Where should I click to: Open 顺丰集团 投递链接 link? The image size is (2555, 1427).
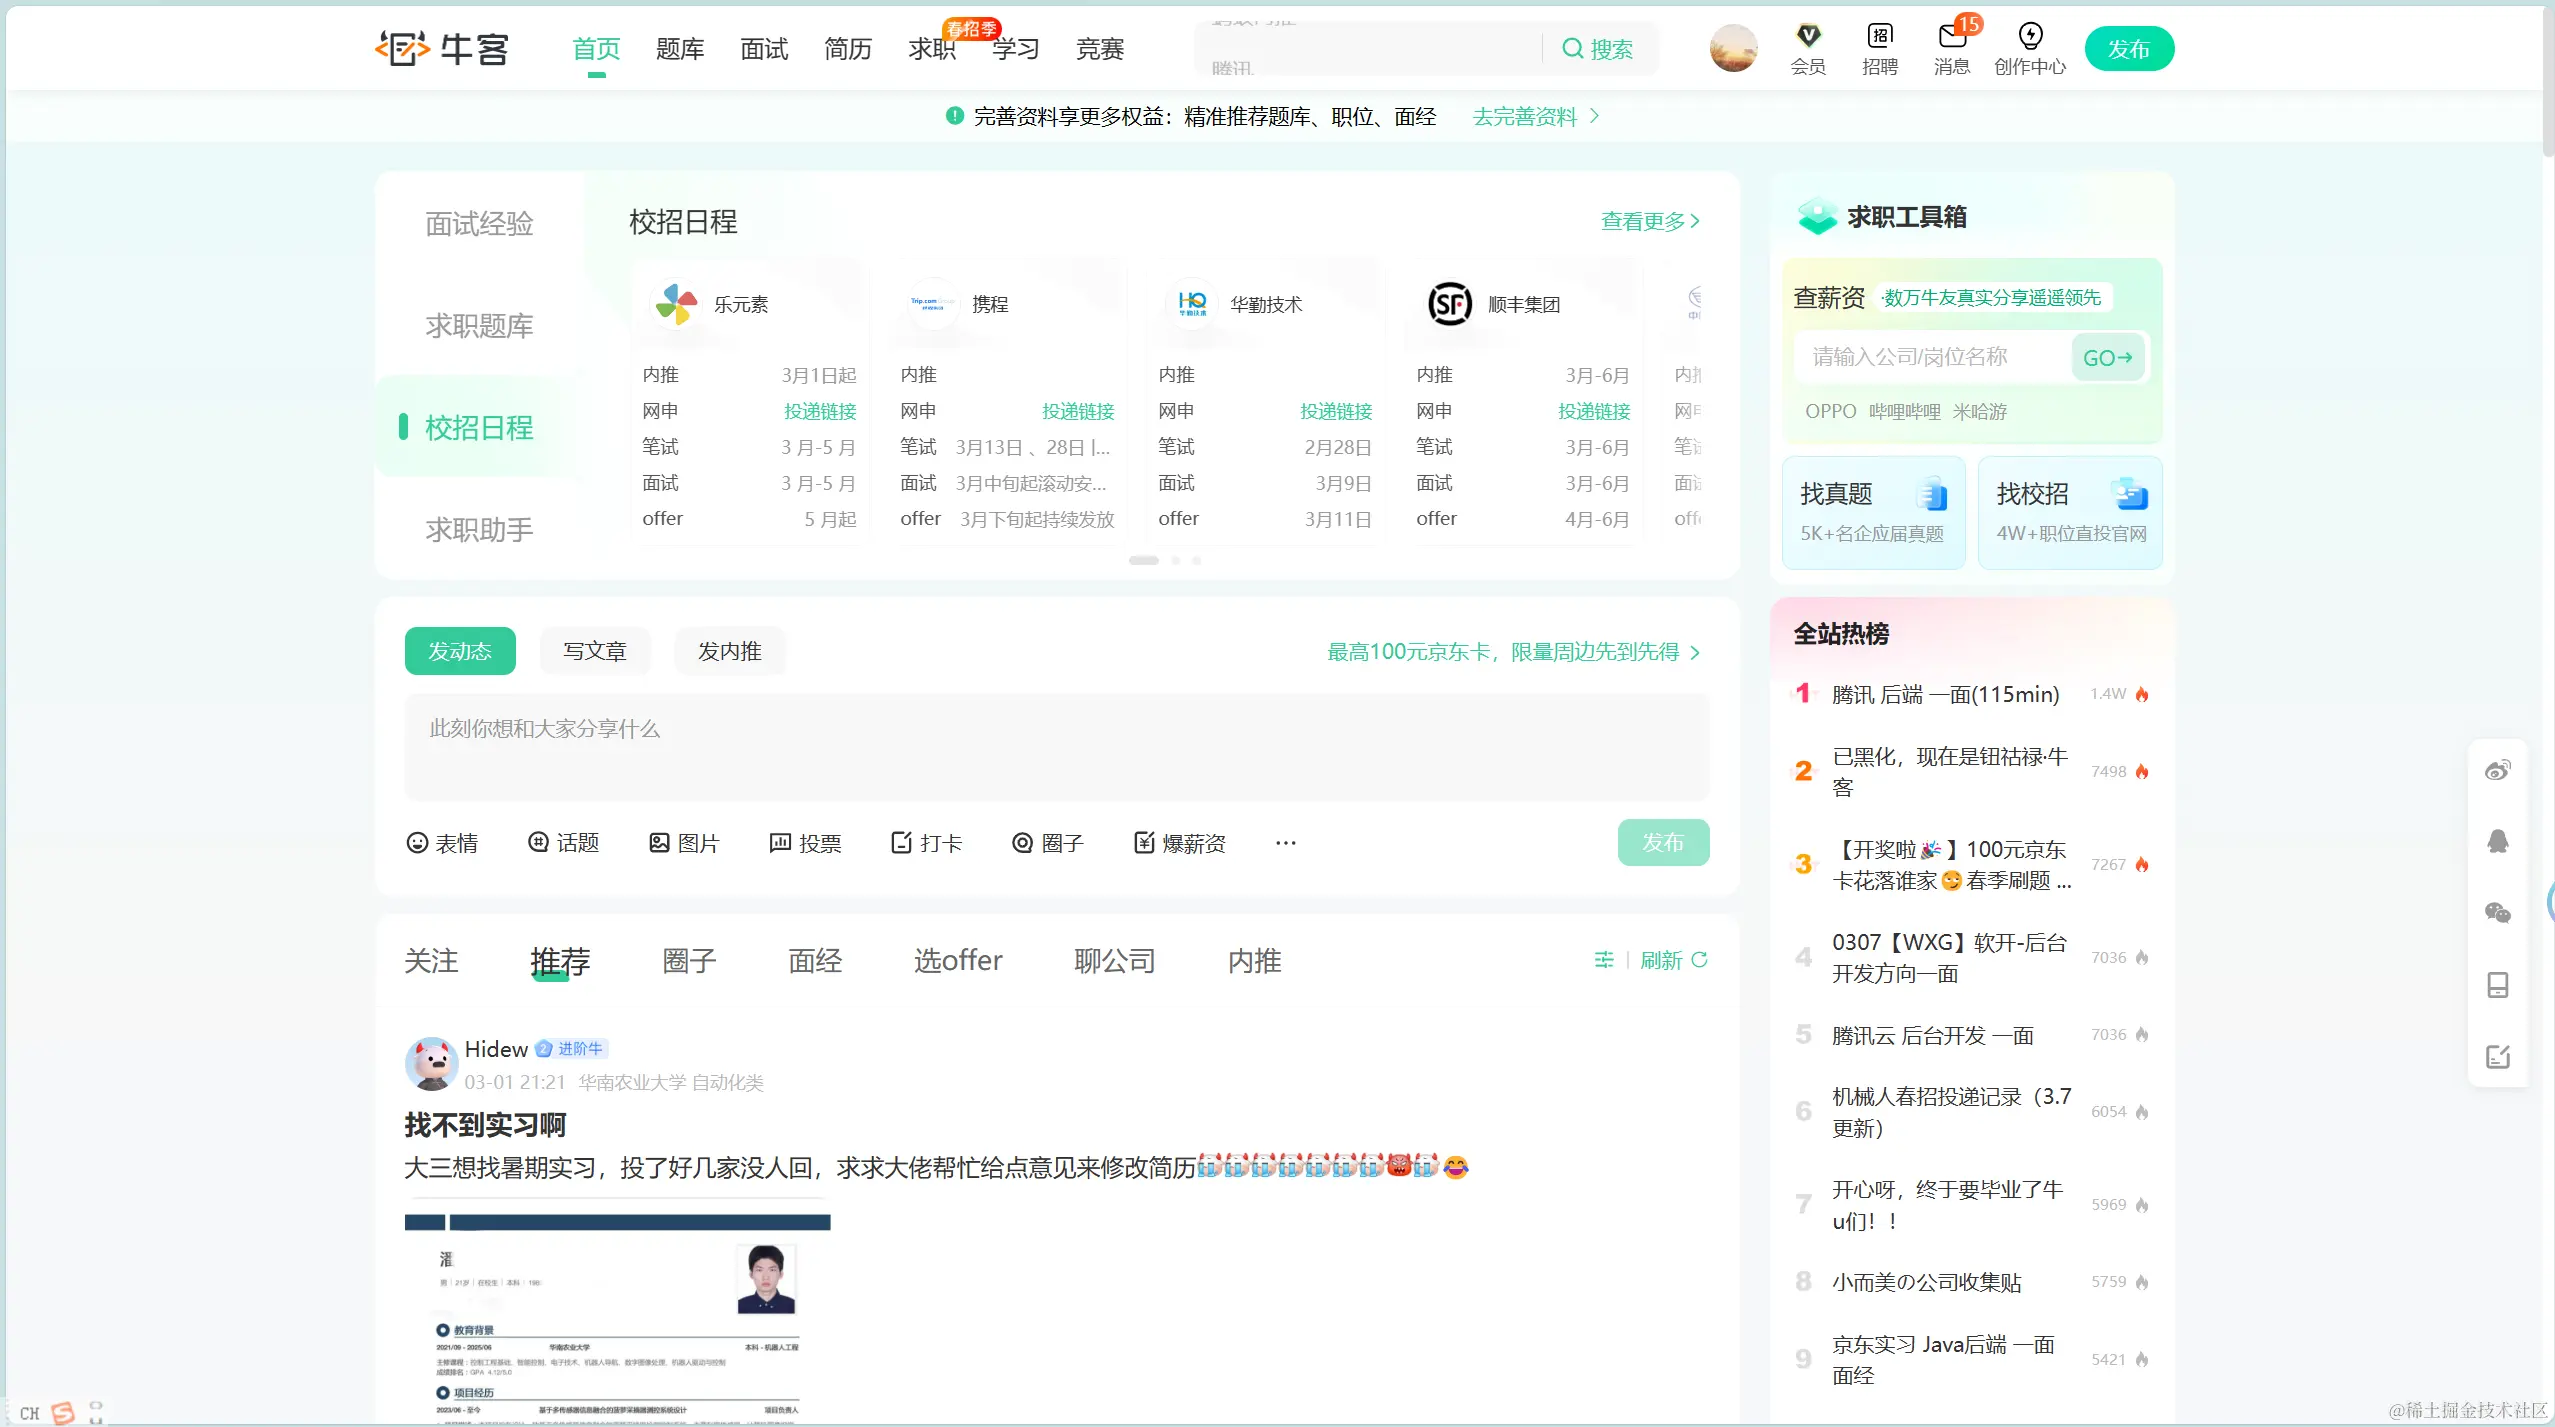pos(1594,411)
